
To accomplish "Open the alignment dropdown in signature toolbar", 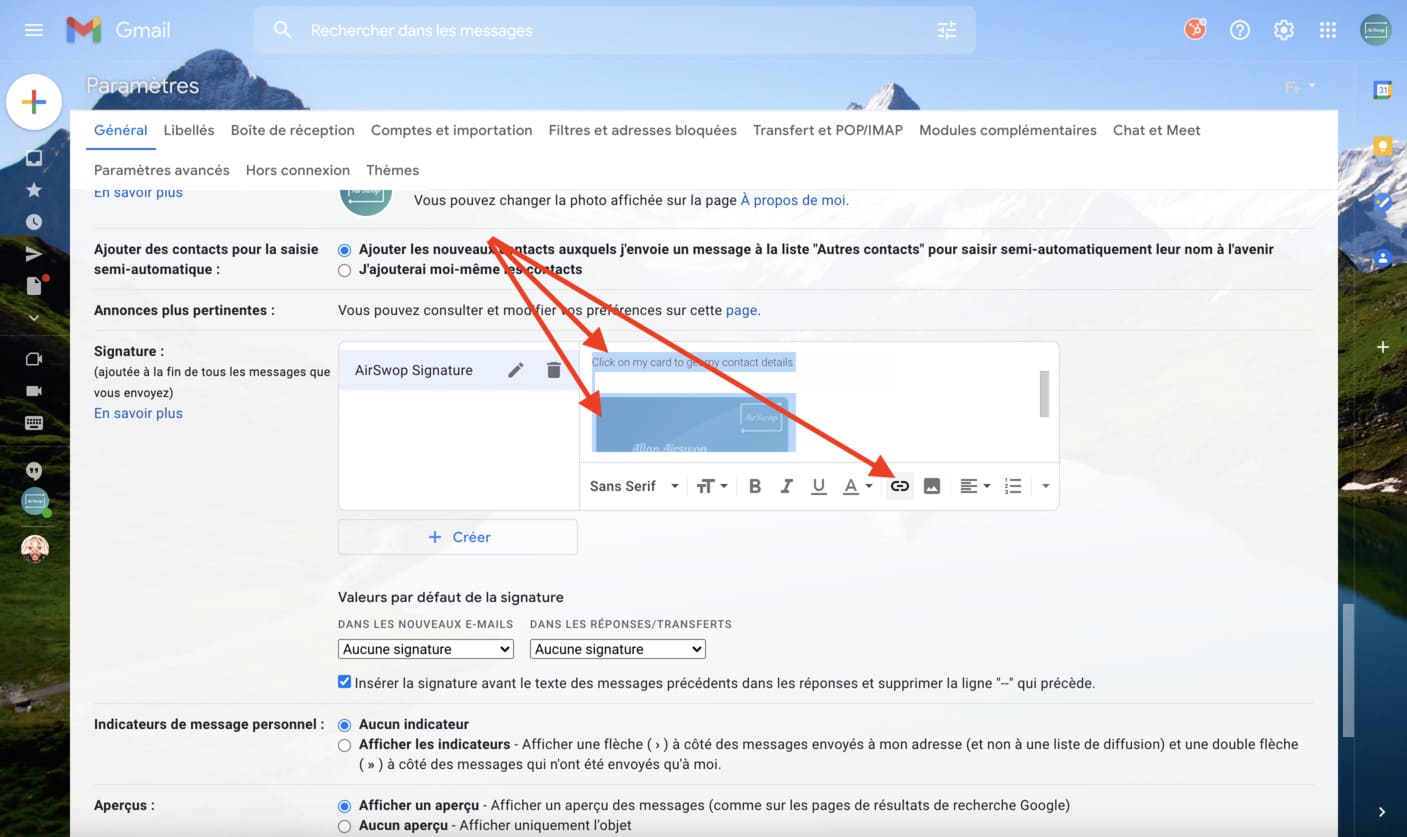I will point(975,486).
